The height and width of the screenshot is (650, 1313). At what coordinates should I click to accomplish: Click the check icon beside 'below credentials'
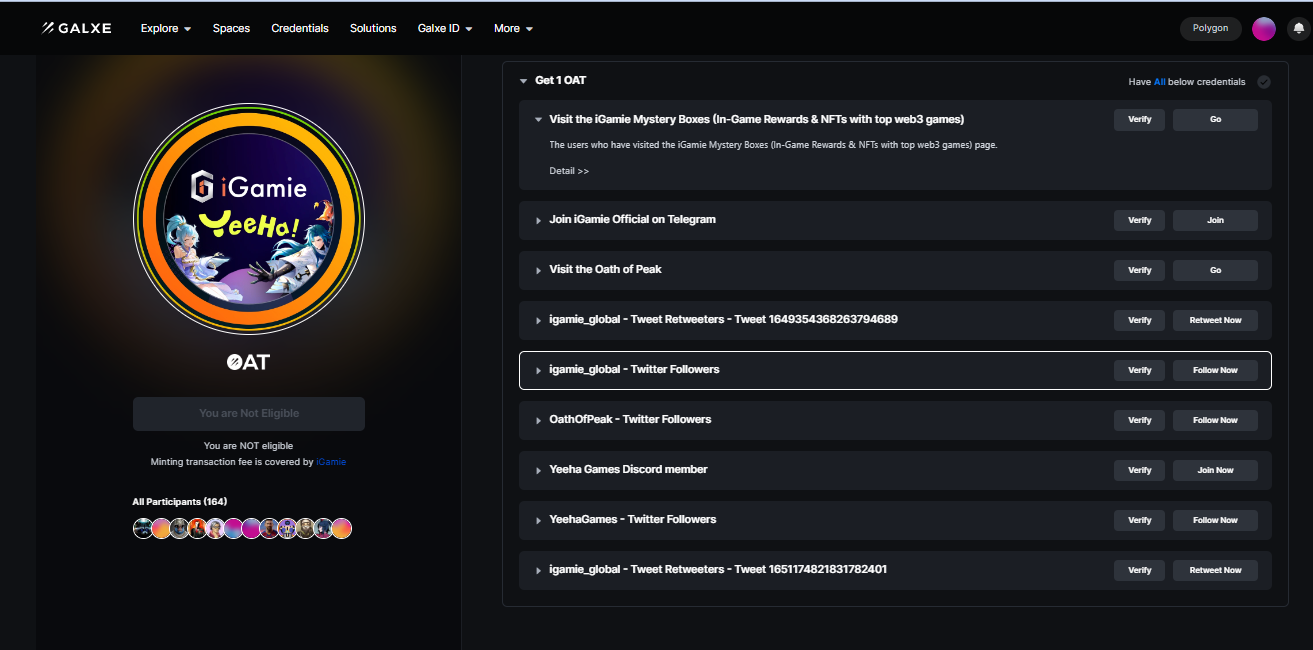tap(1264, 82)
